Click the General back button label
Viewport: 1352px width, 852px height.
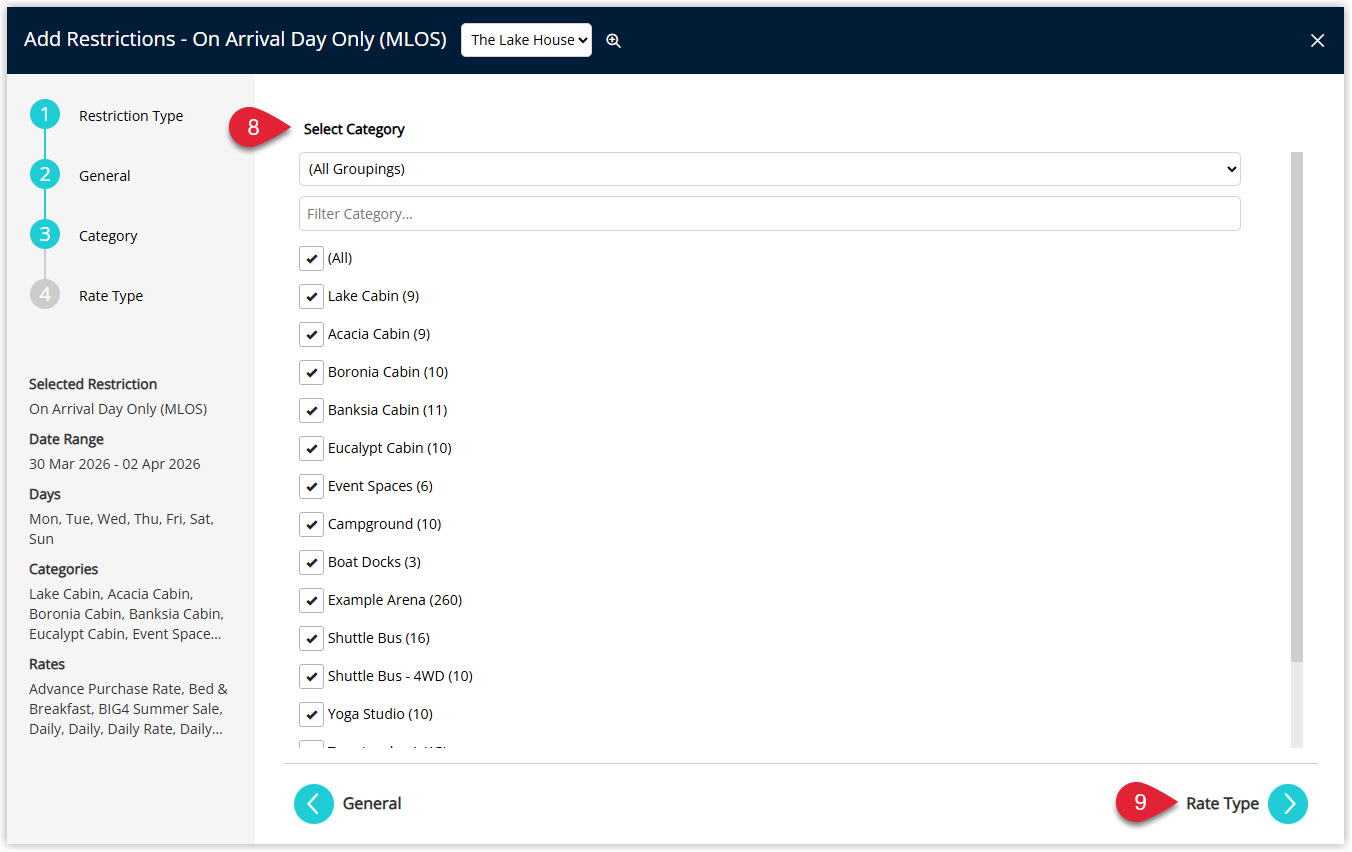[x=372, y=804]
